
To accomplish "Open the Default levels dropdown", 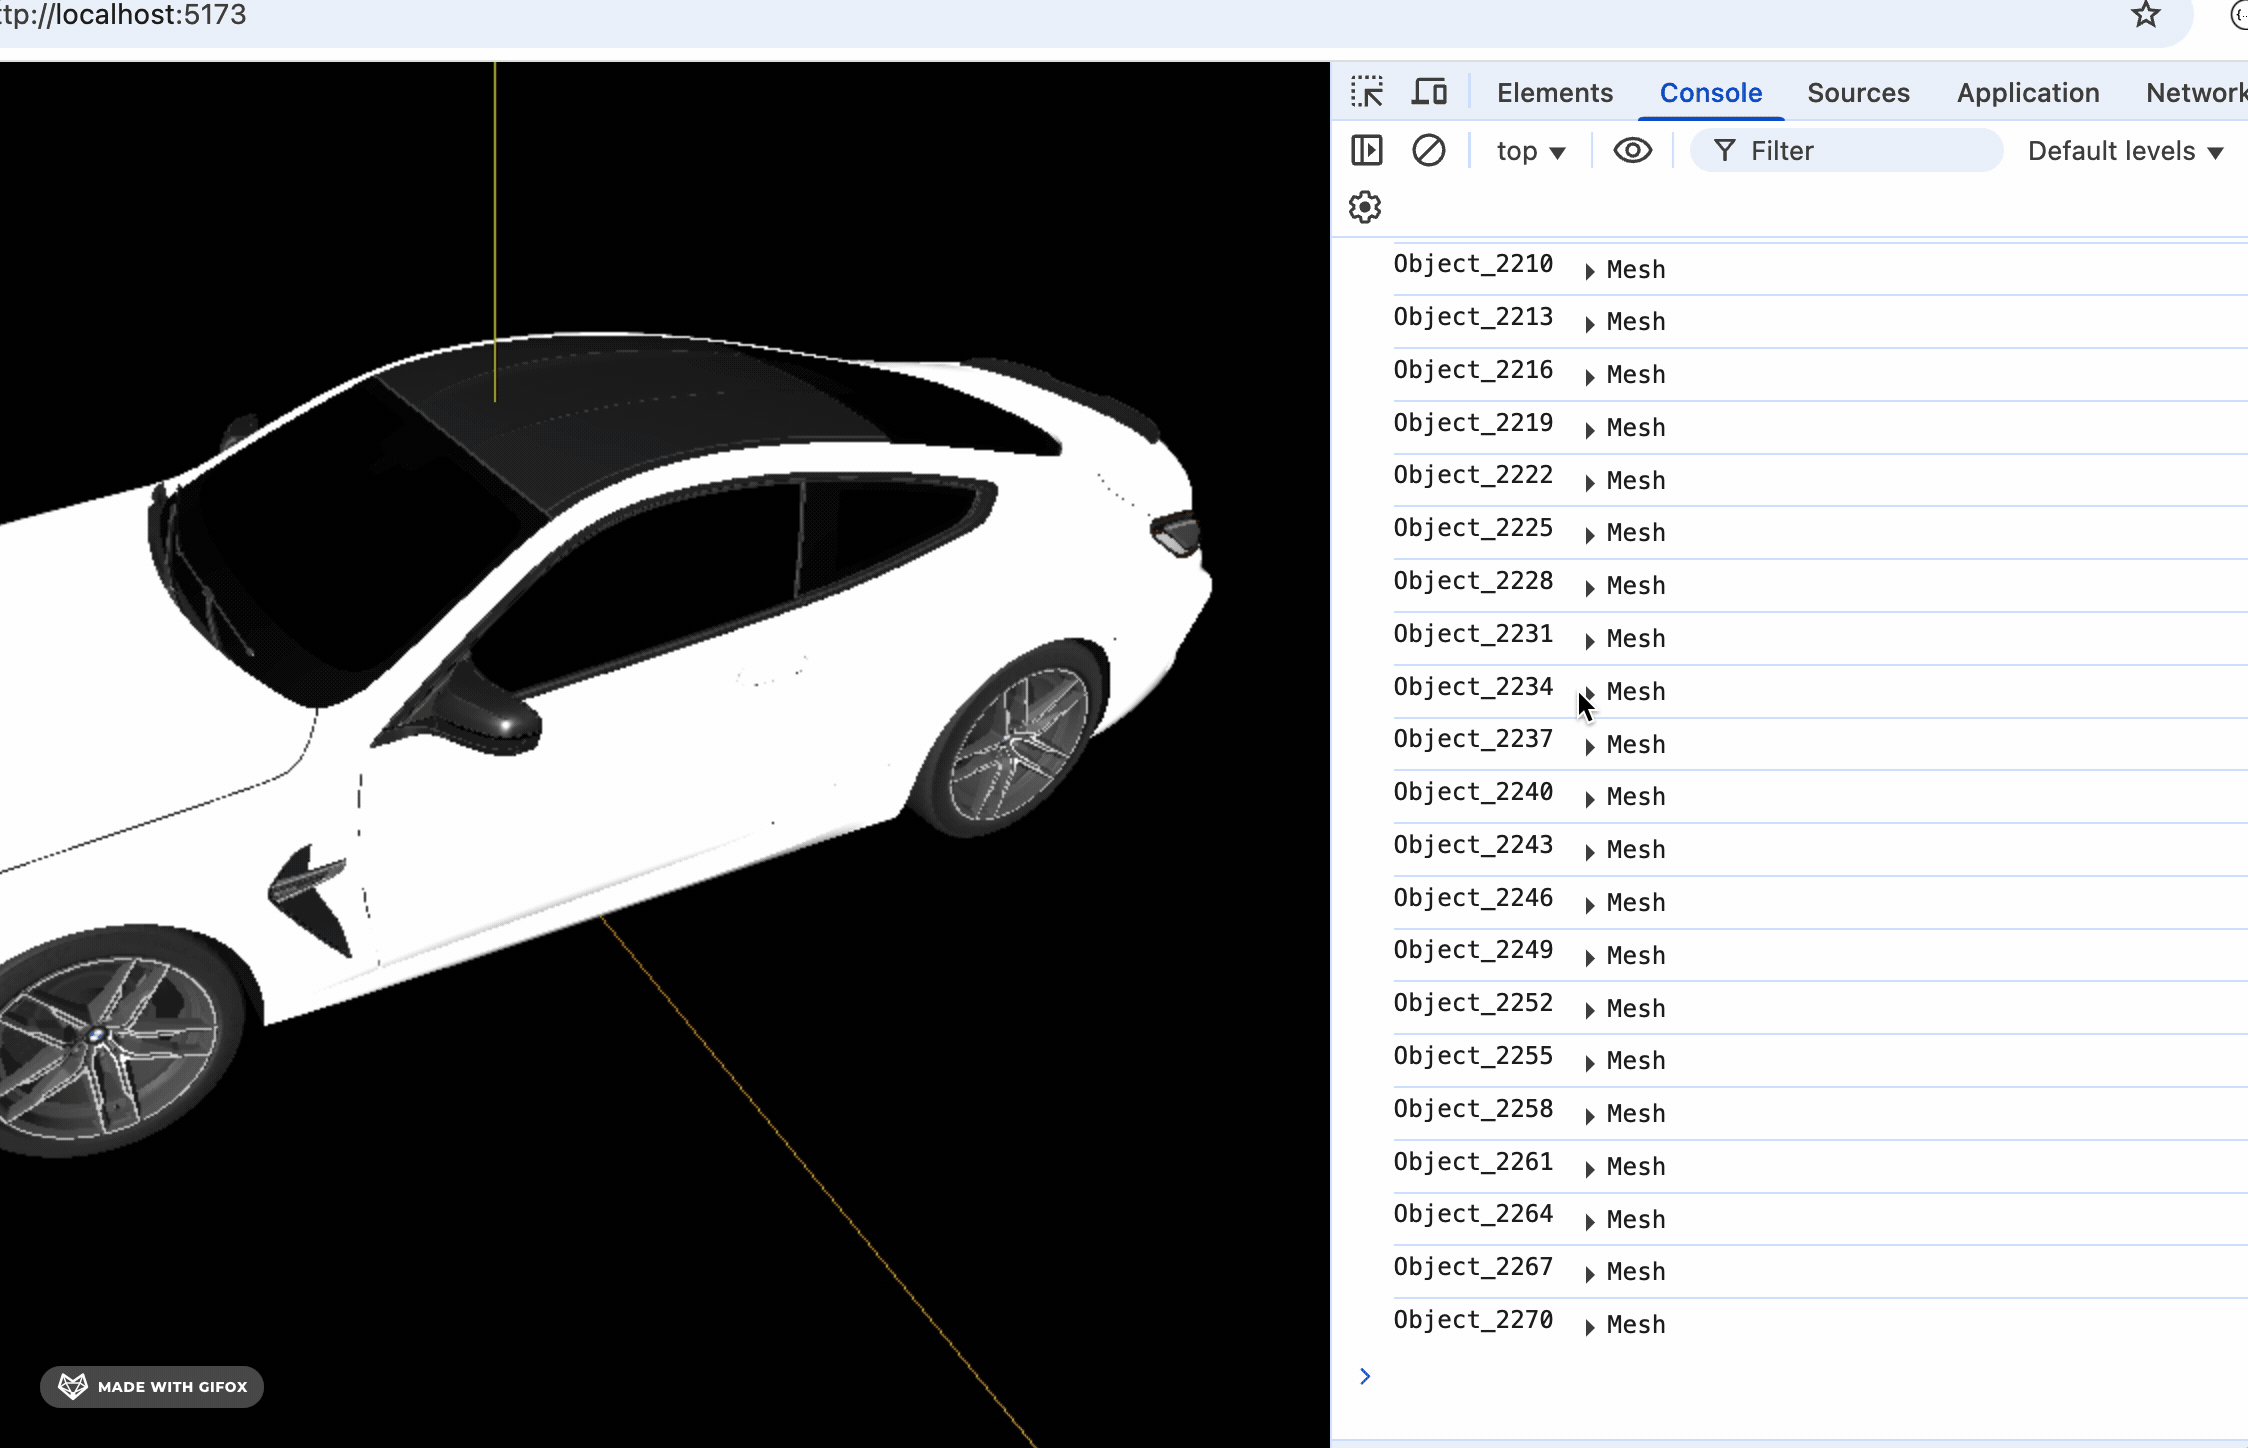I will 2125,151.
